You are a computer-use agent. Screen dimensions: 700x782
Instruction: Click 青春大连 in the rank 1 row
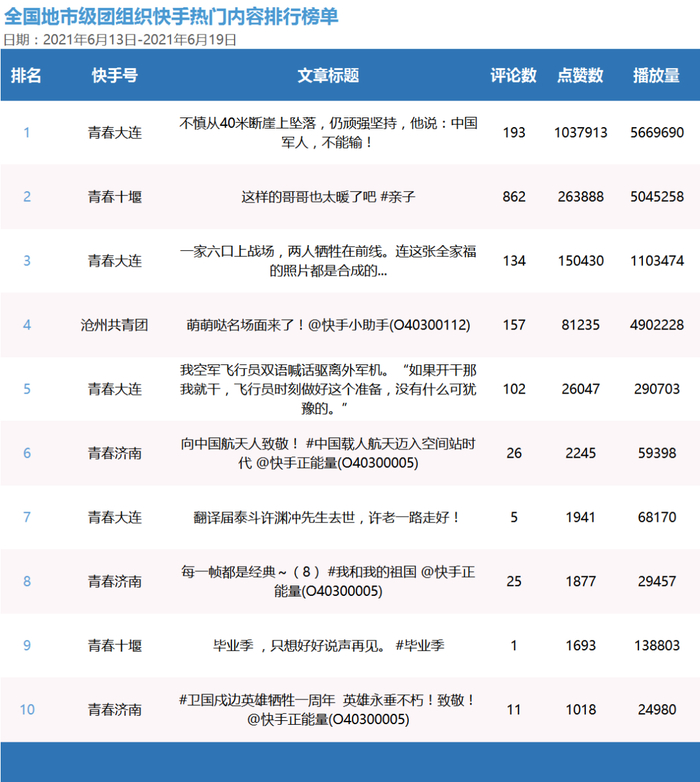pos(115,133)
